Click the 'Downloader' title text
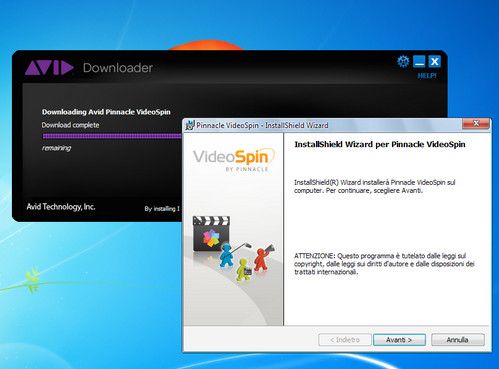Image resolution: width=499 pixels, height=369 pixels. 118,68
